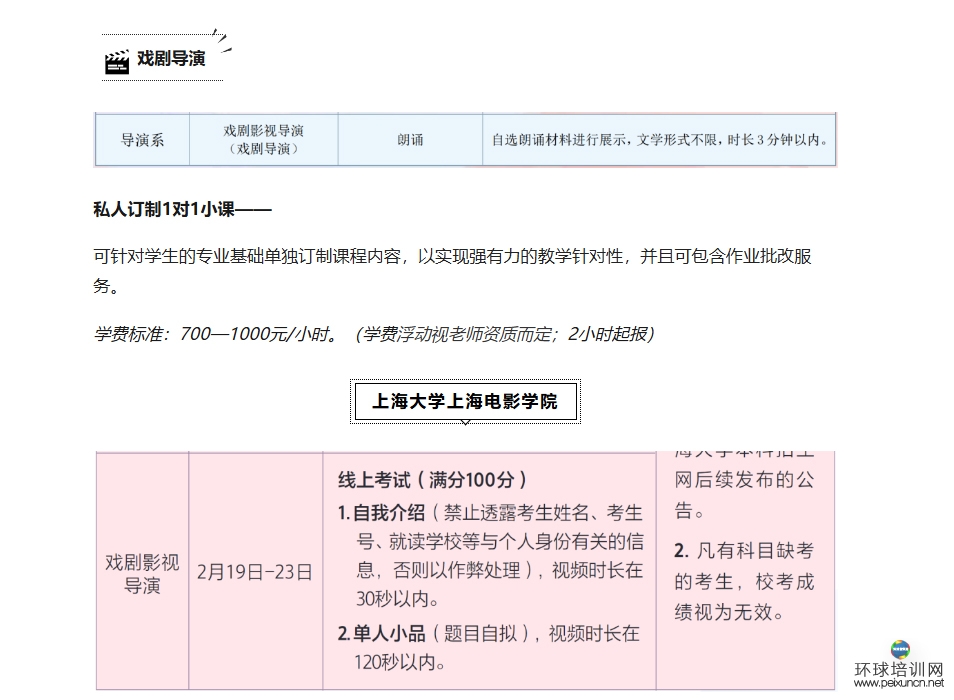
Task: Click the 线上考试（满分100分） heading
Action: click(x=433, y=480)
